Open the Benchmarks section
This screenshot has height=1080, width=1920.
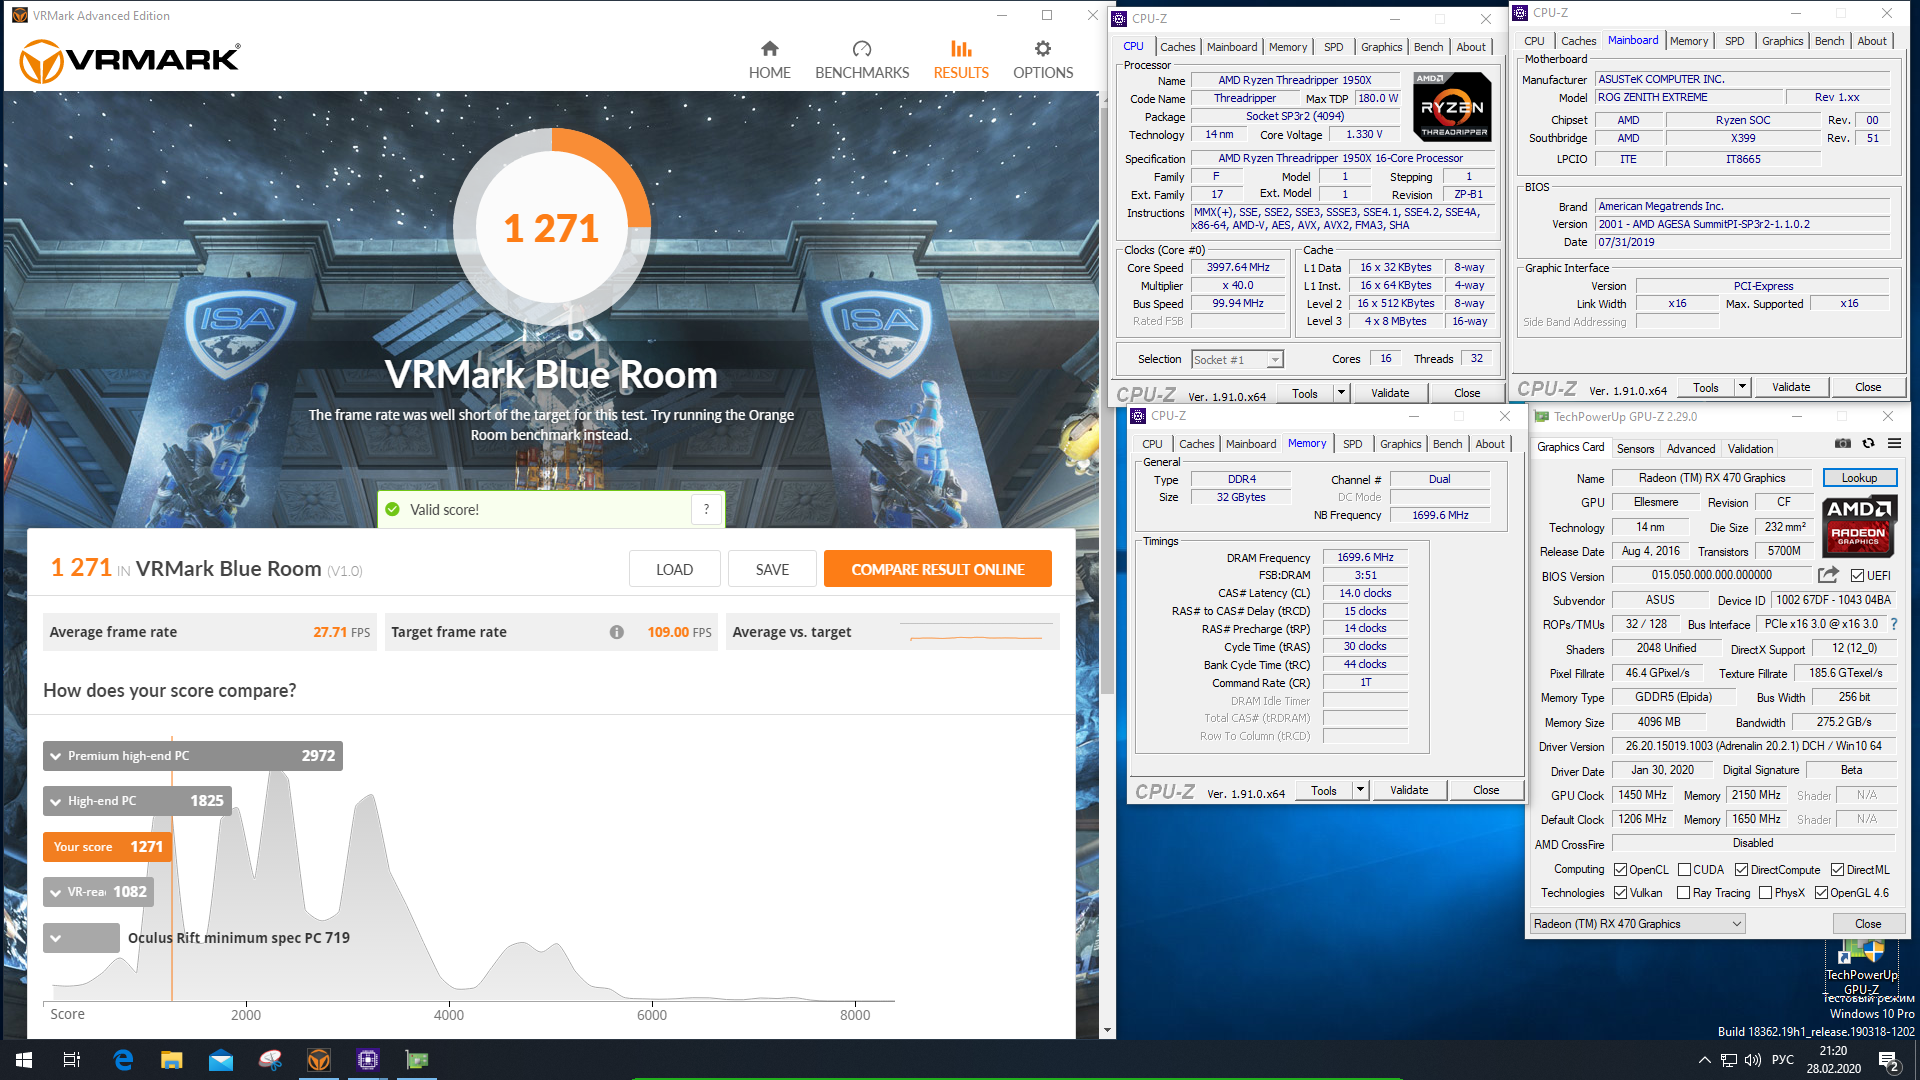tap(862, 60)
